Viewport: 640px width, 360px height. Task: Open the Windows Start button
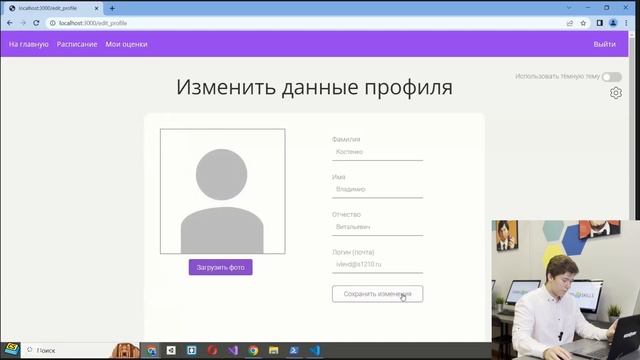click(11, 350)
